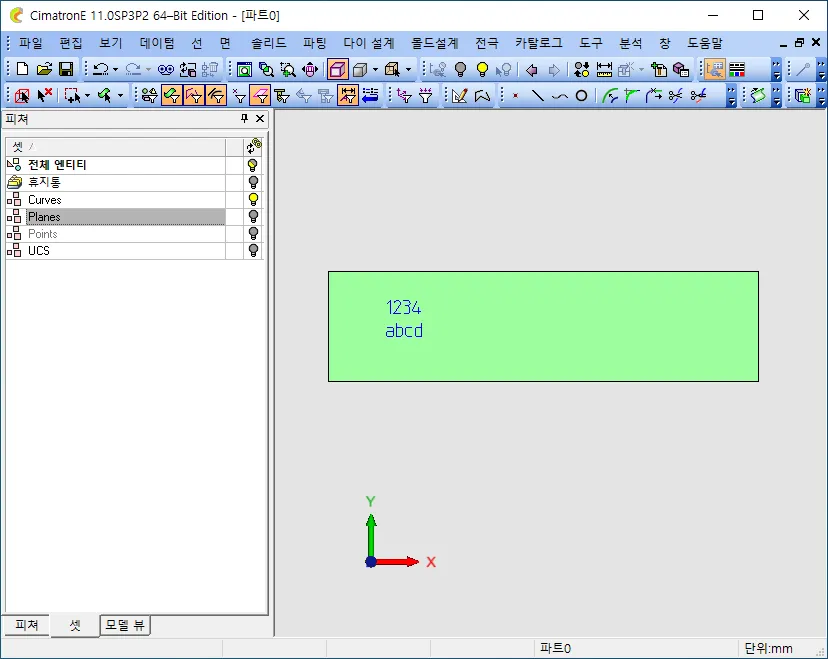828x659 pixels.
Task: Pin the 피쳐 panel with pushpin
Action: 244,118
